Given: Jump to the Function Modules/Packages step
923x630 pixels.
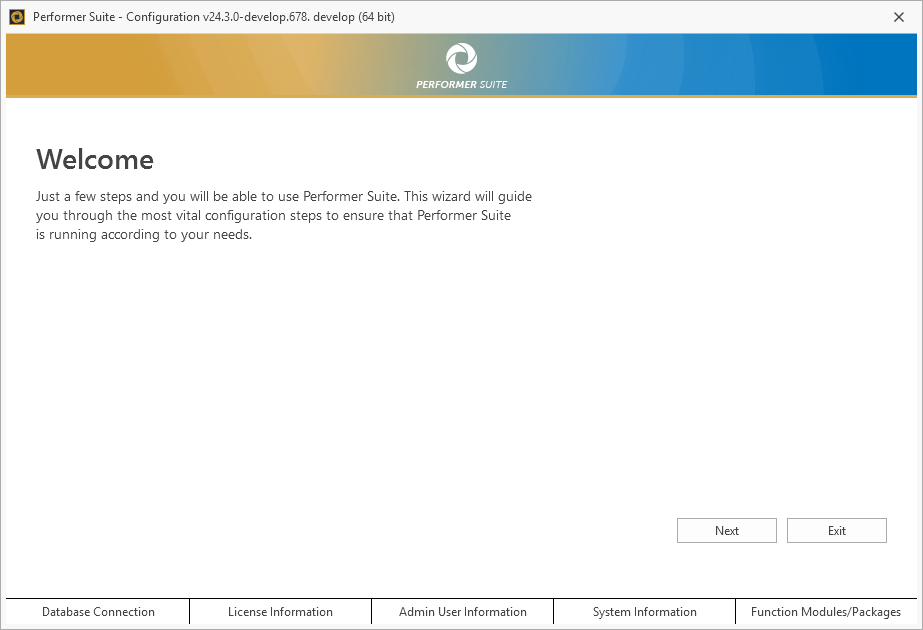Looking at the screenshot, I should tap(825, 612).
